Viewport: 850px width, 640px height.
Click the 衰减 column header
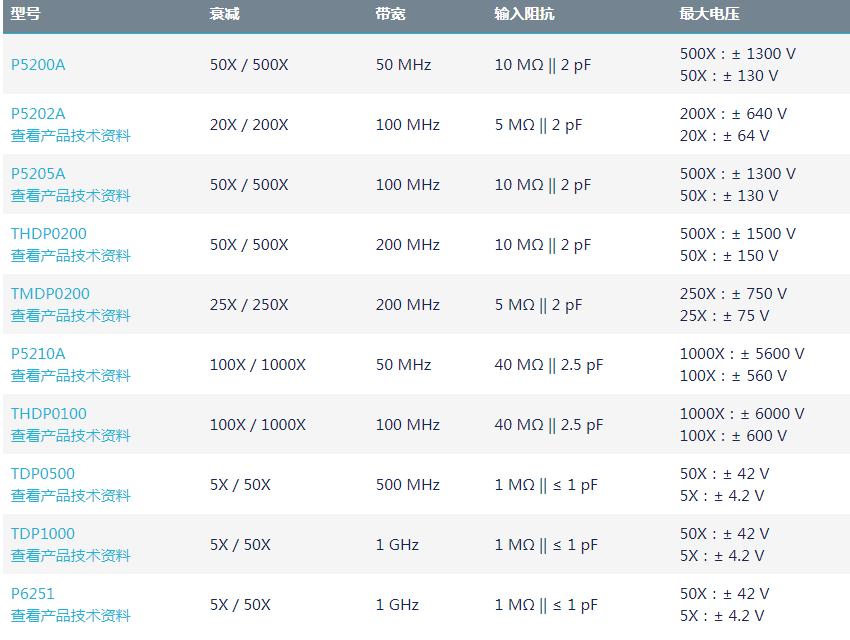pyautogui.click(x=224, y=14)
